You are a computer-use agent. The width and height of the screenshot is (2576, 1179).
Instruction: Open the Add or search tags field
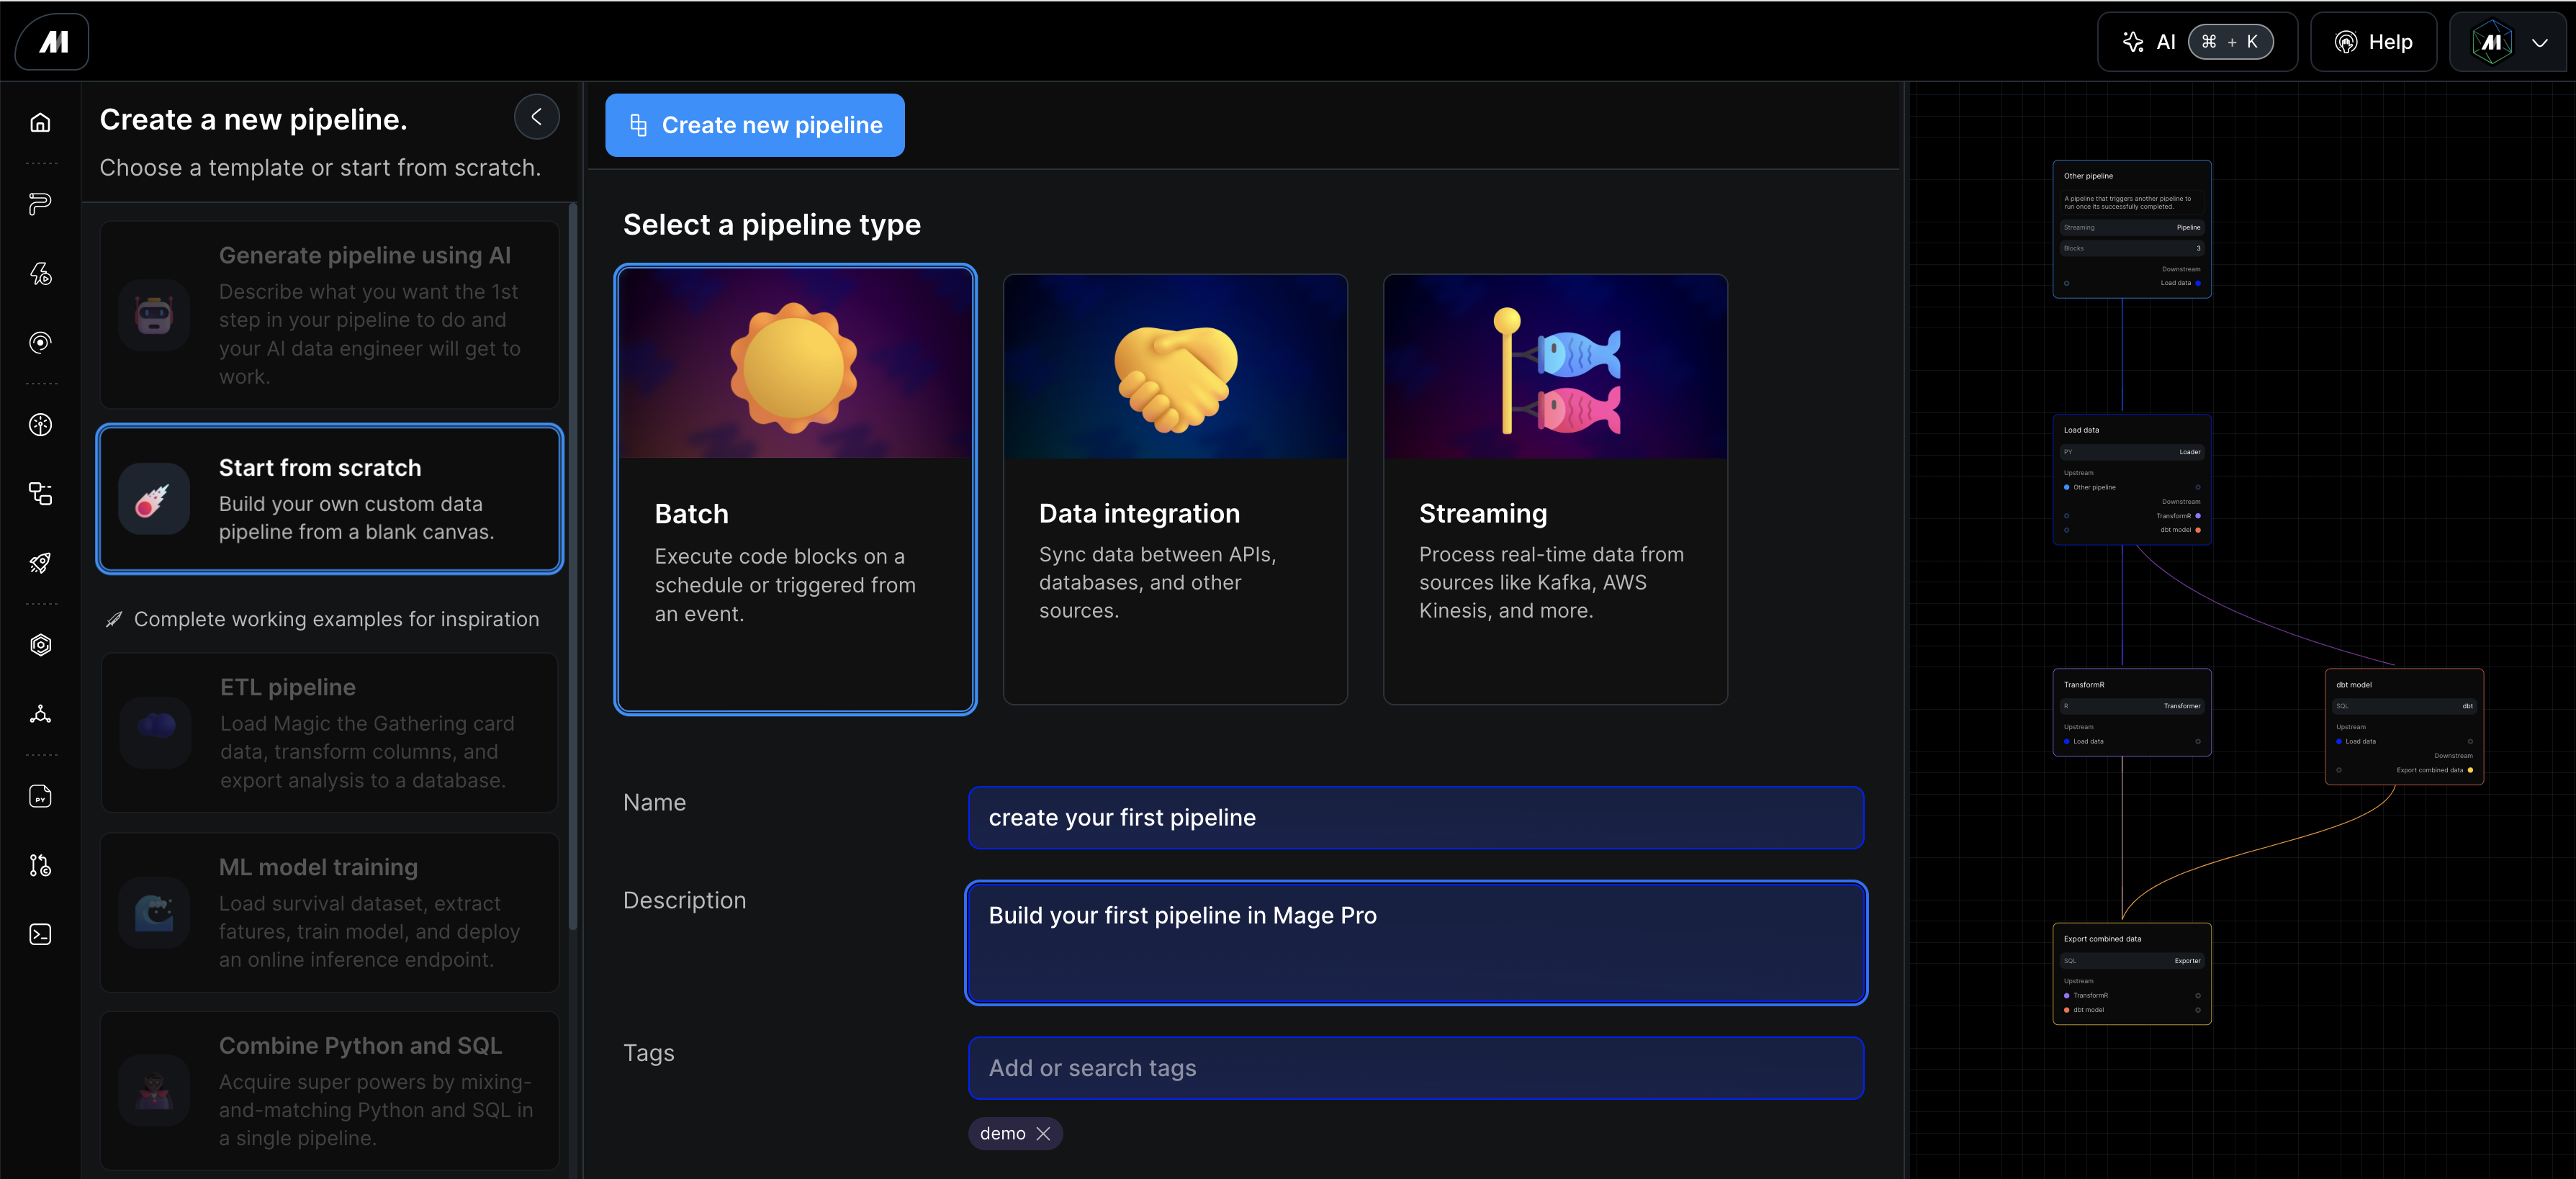click(x=1415, y=1068)
